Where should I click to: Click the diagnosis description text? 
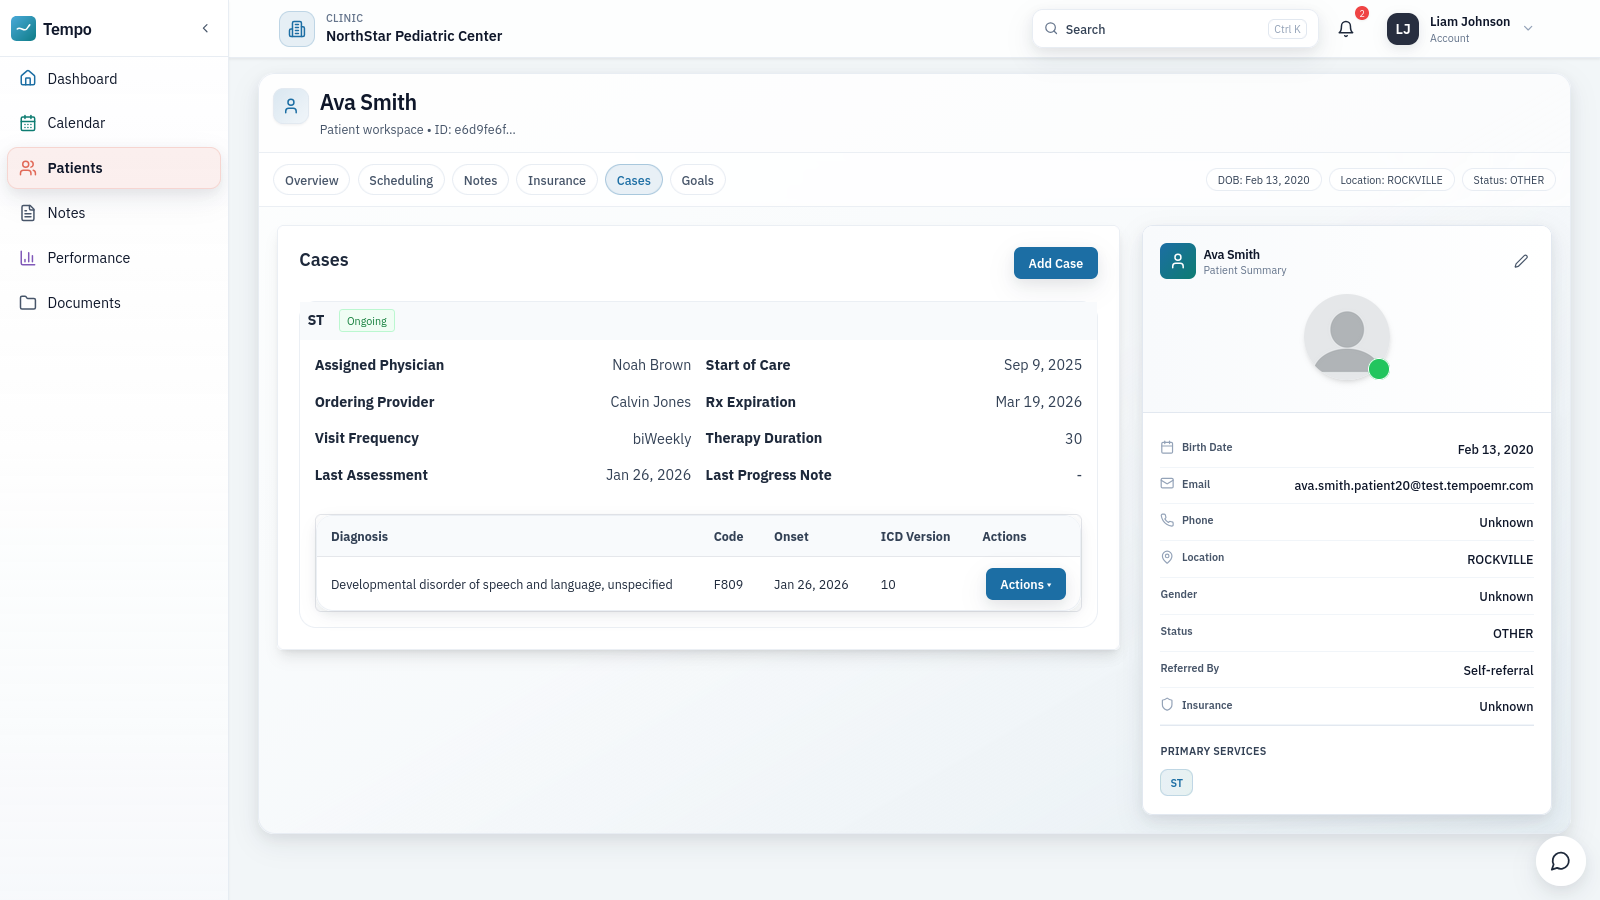[x=502, y=585]
